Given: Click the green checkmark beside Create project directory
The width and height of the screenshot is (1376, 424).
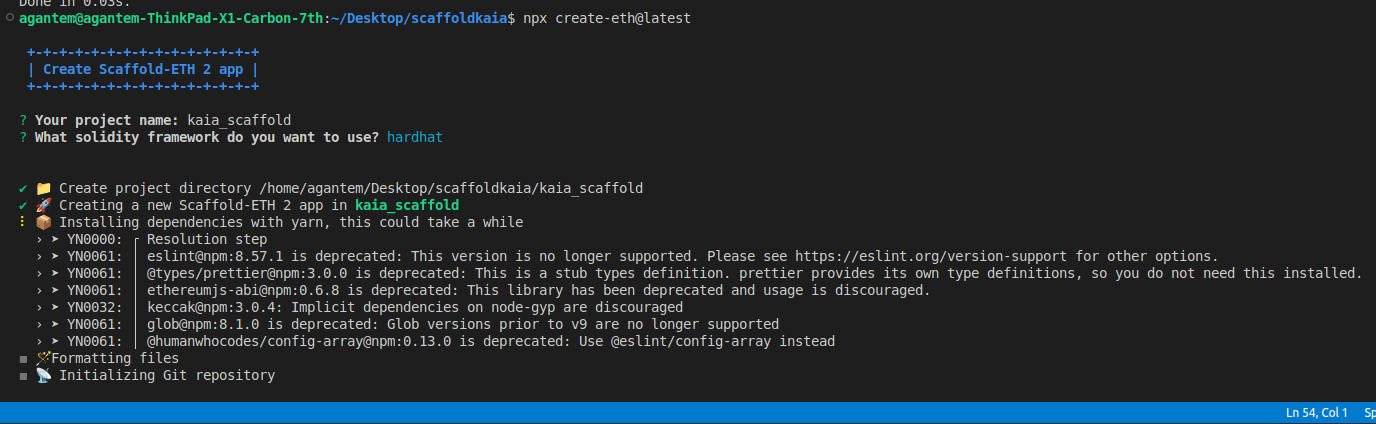Looking at the screenshot, I should coord(23,188).
